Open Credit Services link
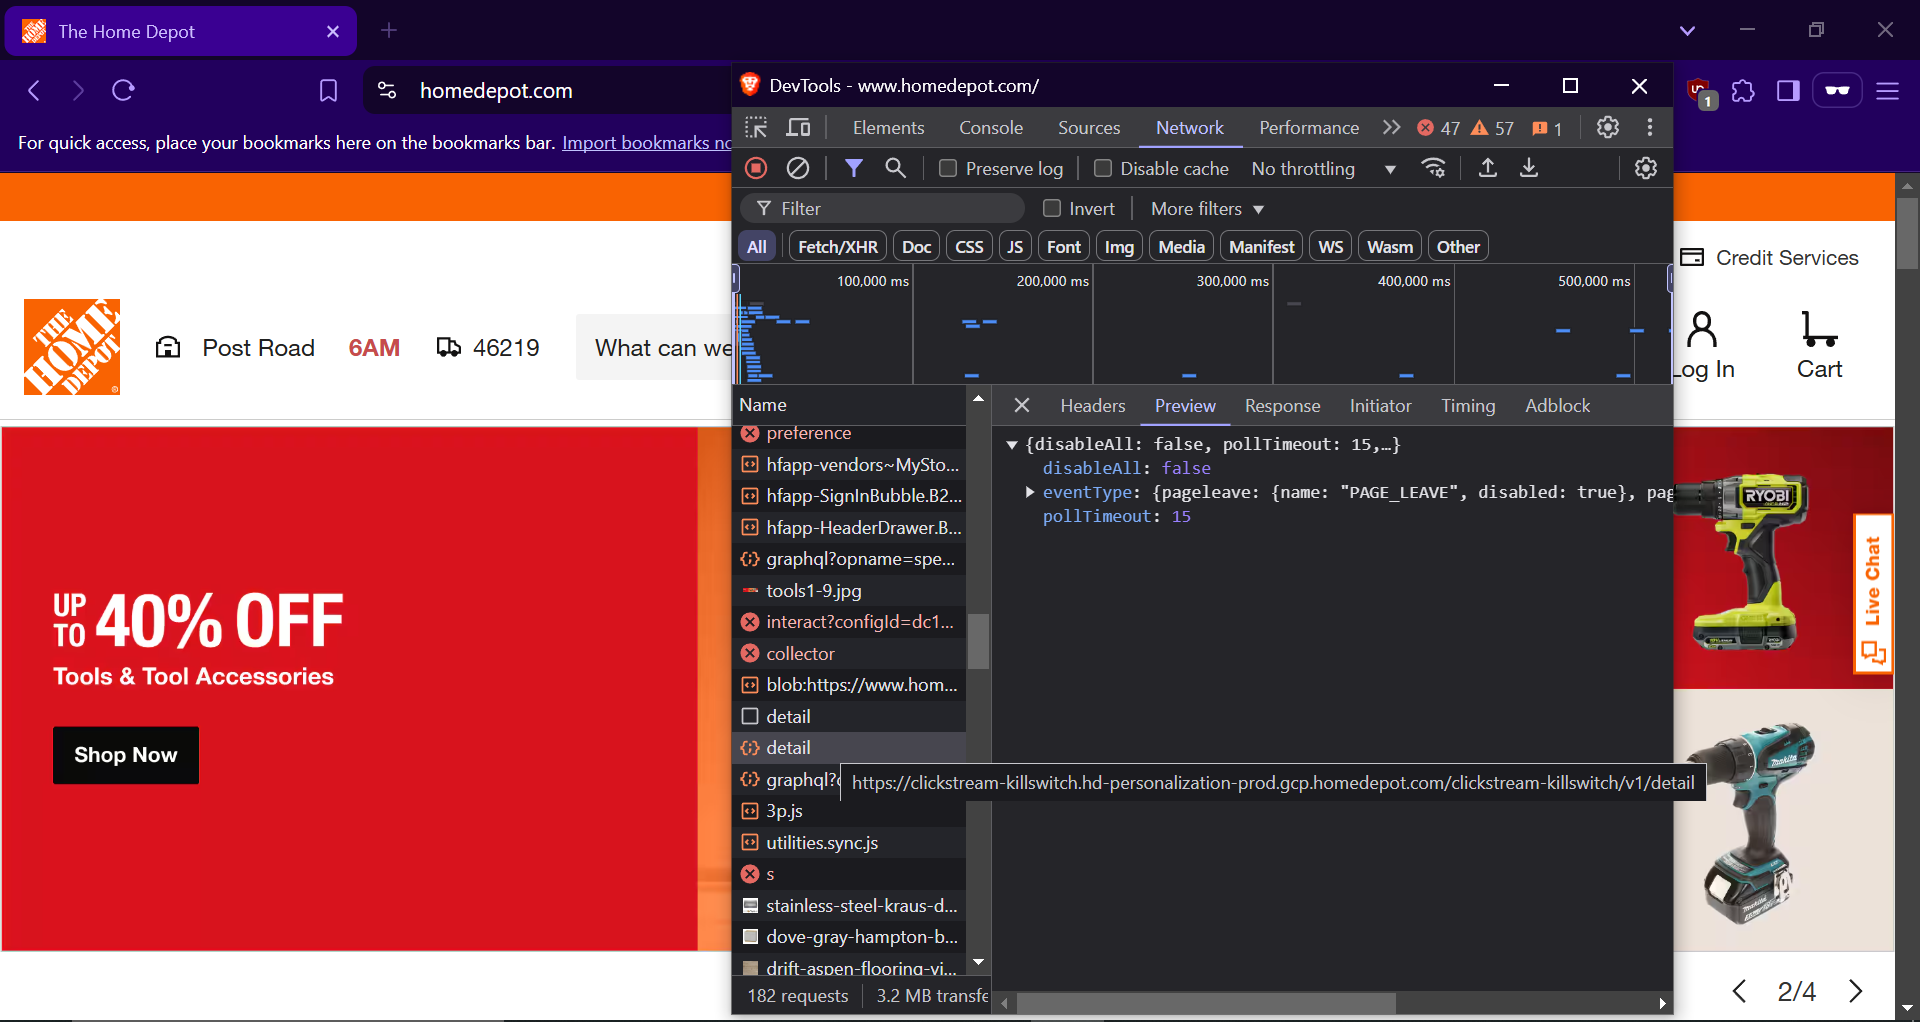Image resolution: width=1920 pixels, height=1022 pixels. pos(1769,258)
